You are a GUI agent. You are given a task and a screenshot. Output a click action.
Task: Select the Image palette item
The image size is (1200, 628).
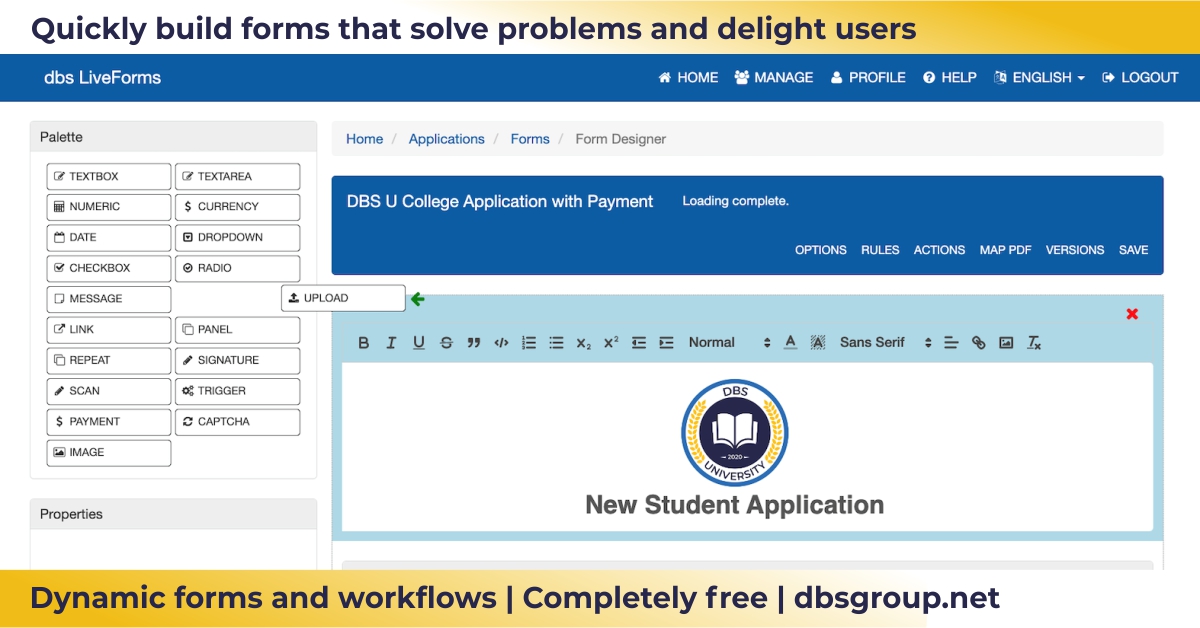coord(109,453)
